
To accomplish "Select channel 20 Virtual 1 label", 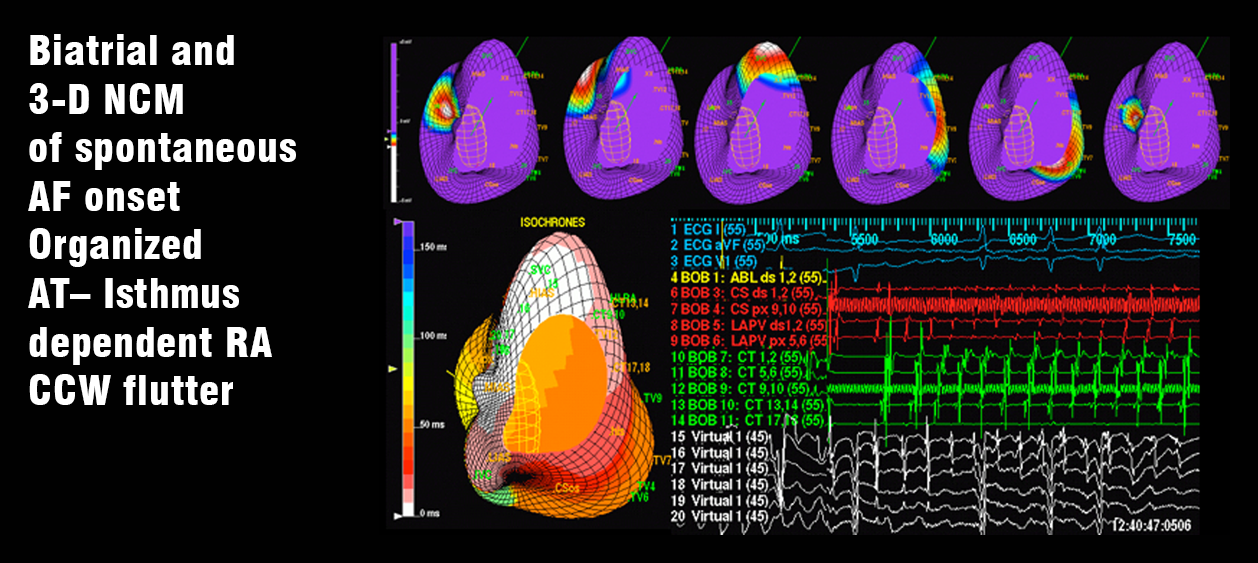I will 719,515.
